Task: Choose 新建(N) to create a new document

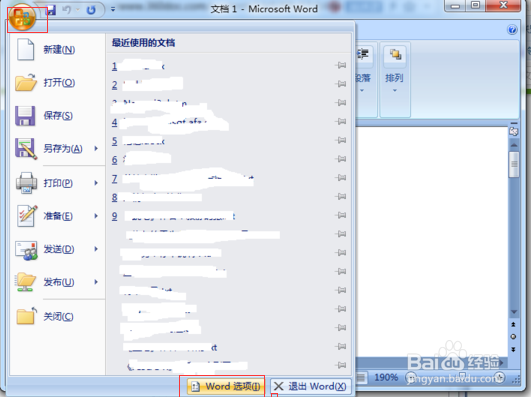Action: pyautogui.click(x=58, y=50)
